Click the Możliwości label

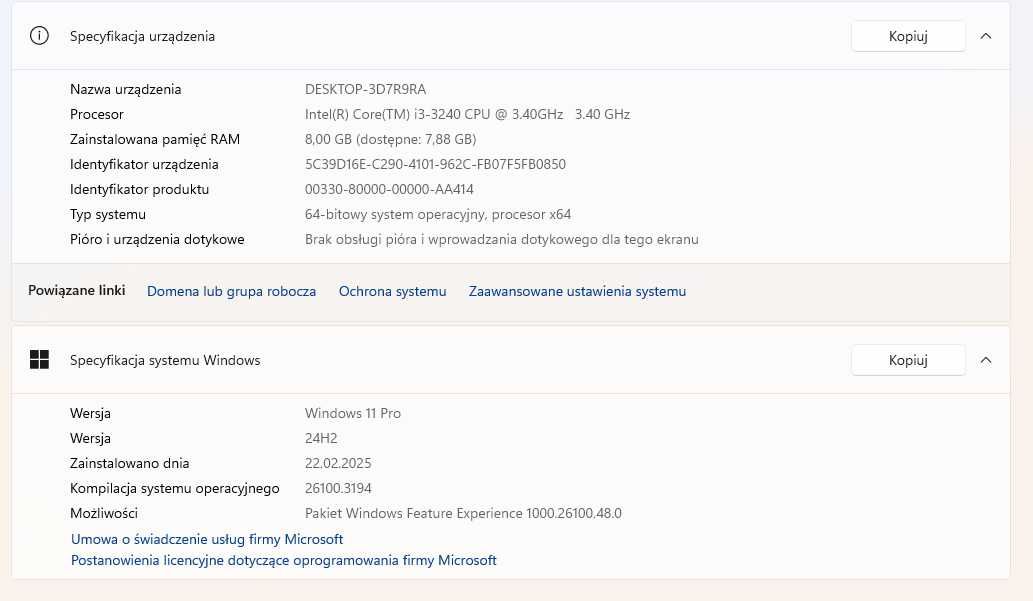pyautogui.click(x=104, y=513)
